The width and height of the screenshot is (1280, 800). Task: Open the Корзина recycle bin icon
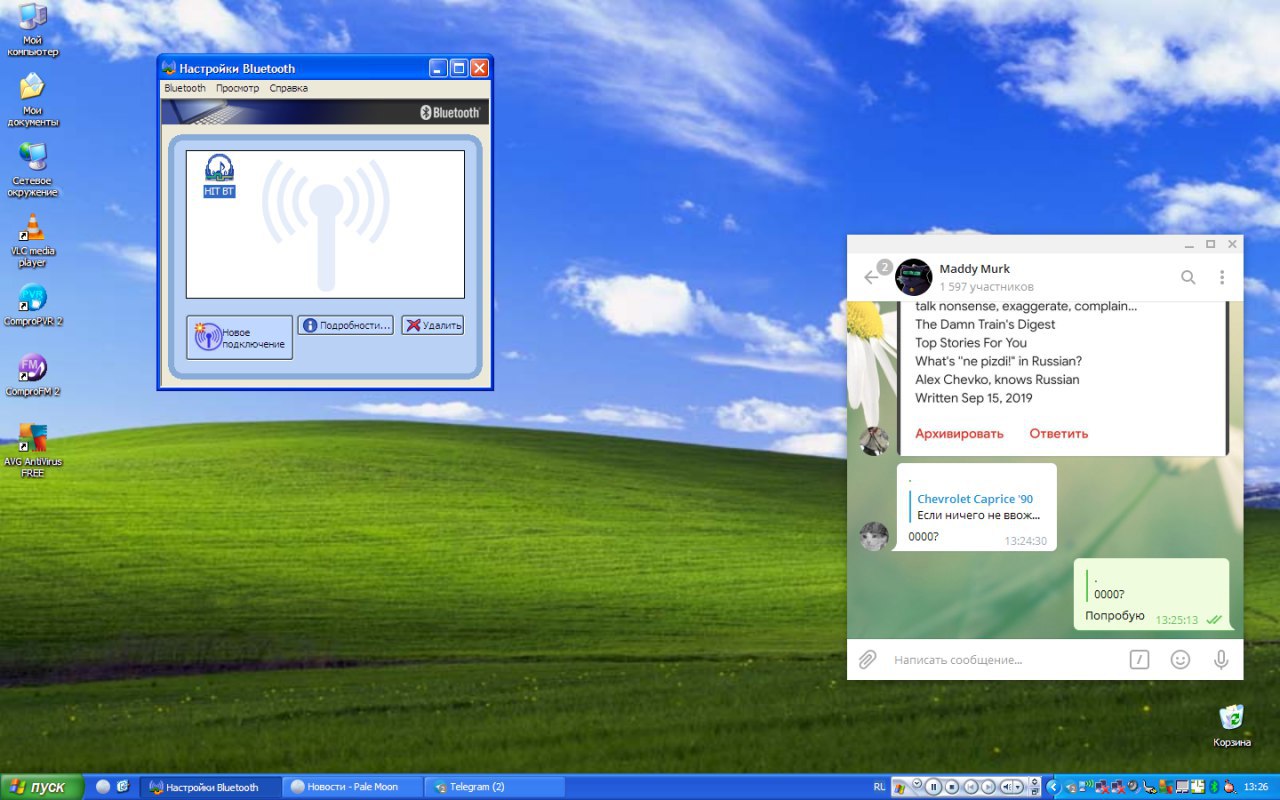pyautogui.click(x=1232, y=725)
